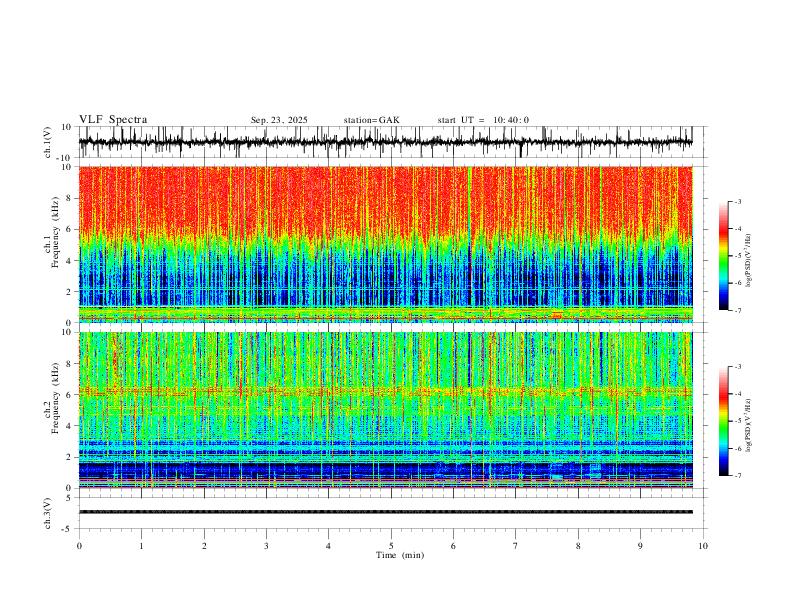Click the "6" kHz tick of ch.2 spectrogram
Screen dimensions: 792x612
(x=69, y=395)
